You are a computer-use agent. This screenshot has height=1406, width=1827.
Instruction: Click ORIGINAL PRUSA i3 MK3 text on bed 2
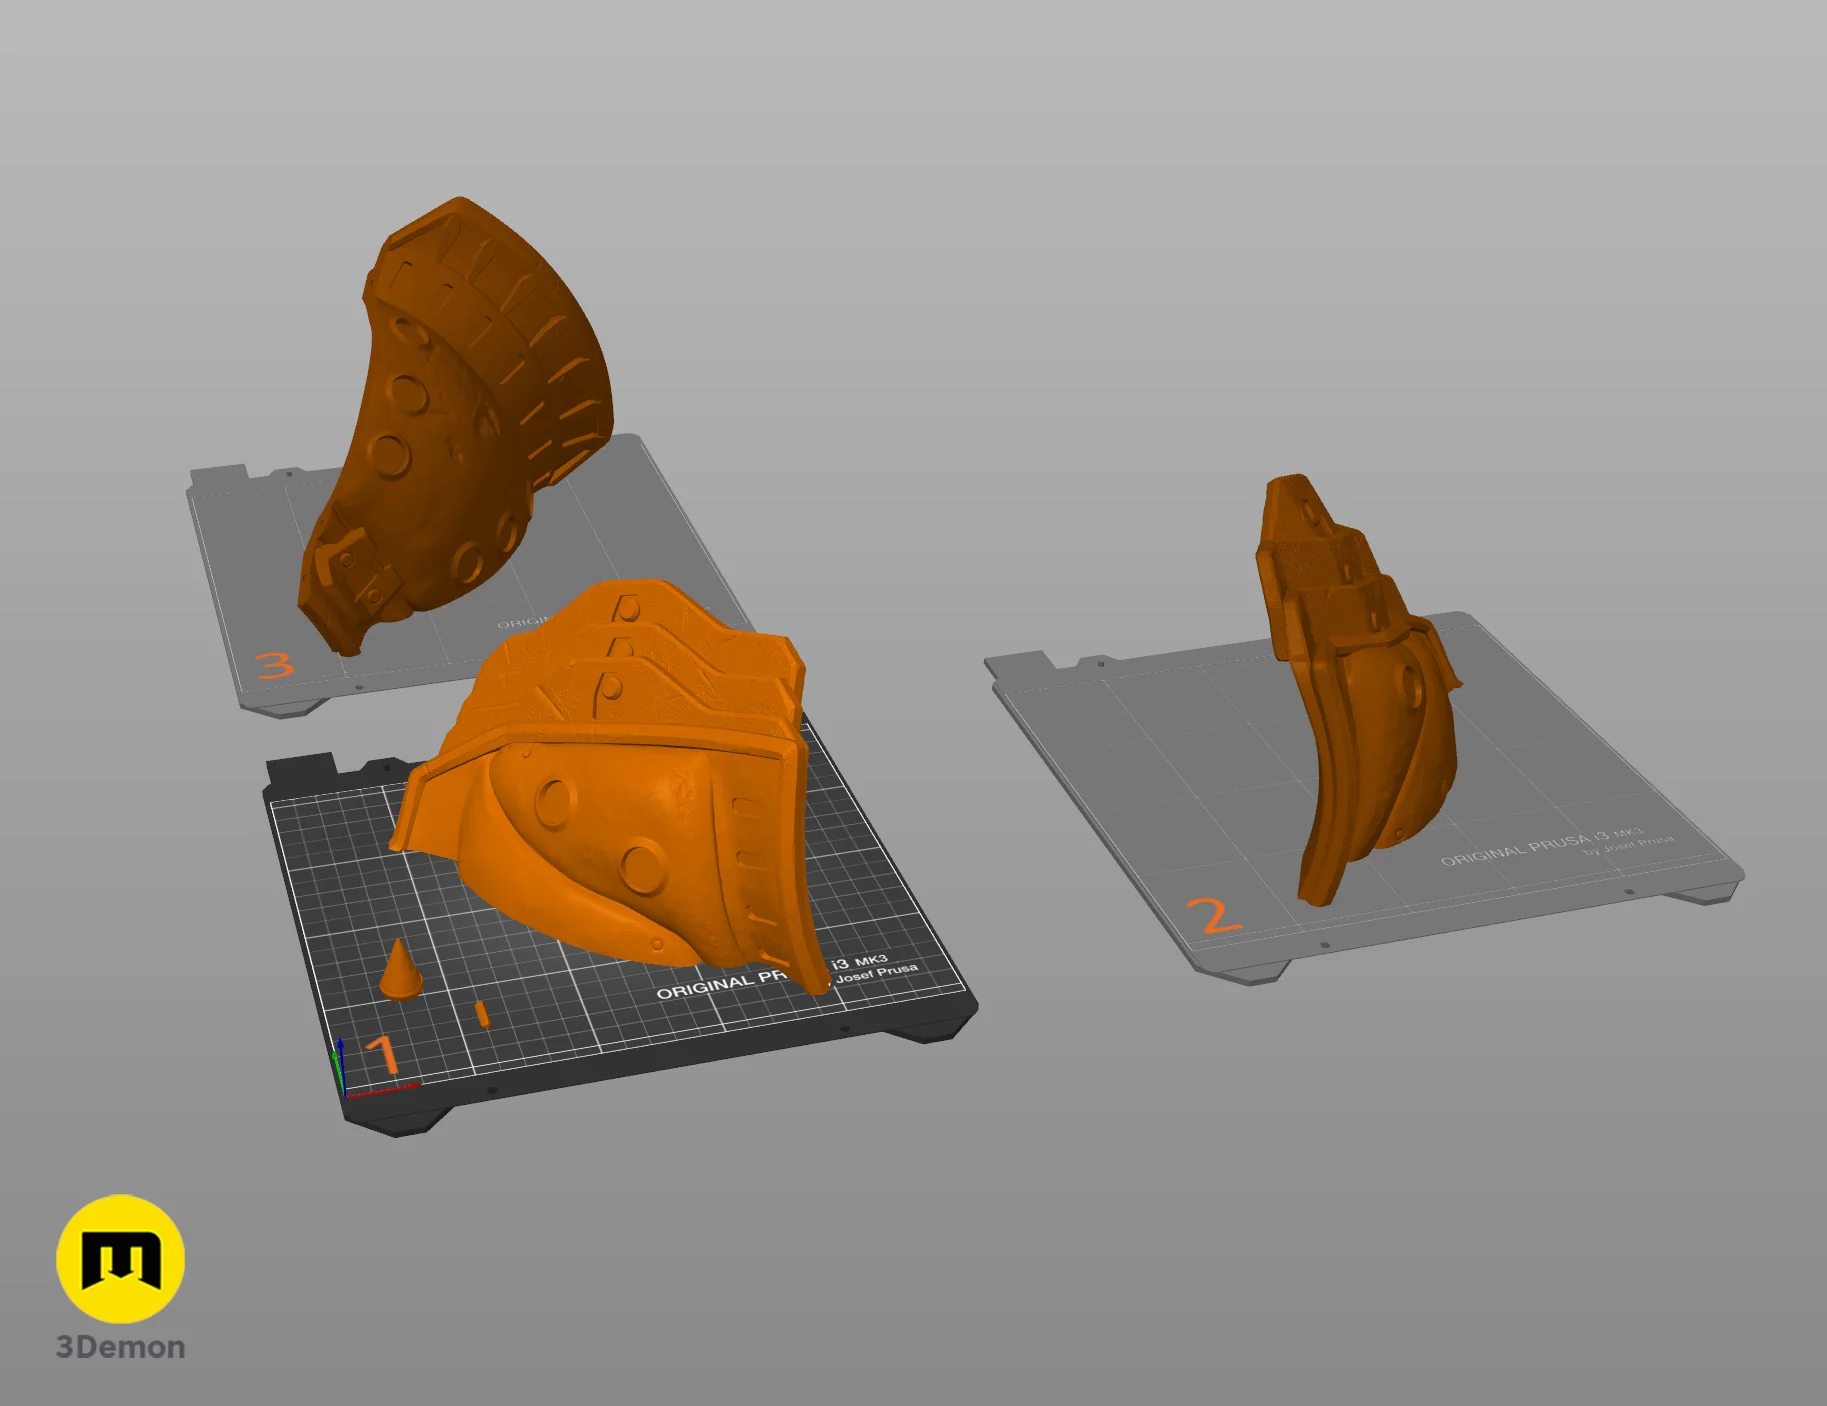point(1541,846)
